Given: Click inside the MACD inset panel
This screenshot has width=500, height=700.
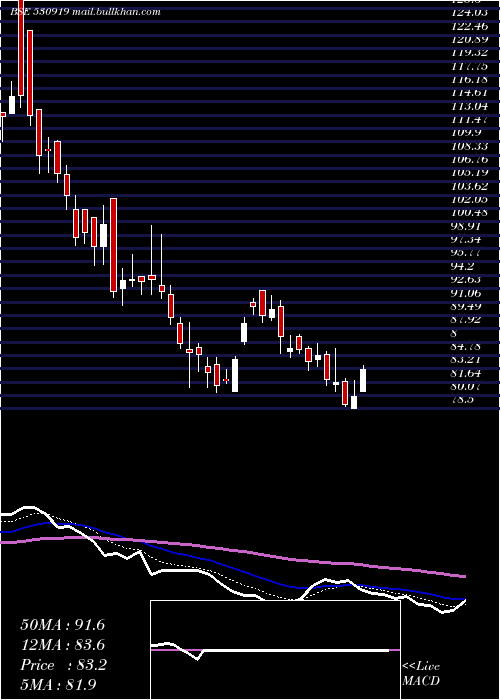Looking at the screenshot, I should 275,650.
